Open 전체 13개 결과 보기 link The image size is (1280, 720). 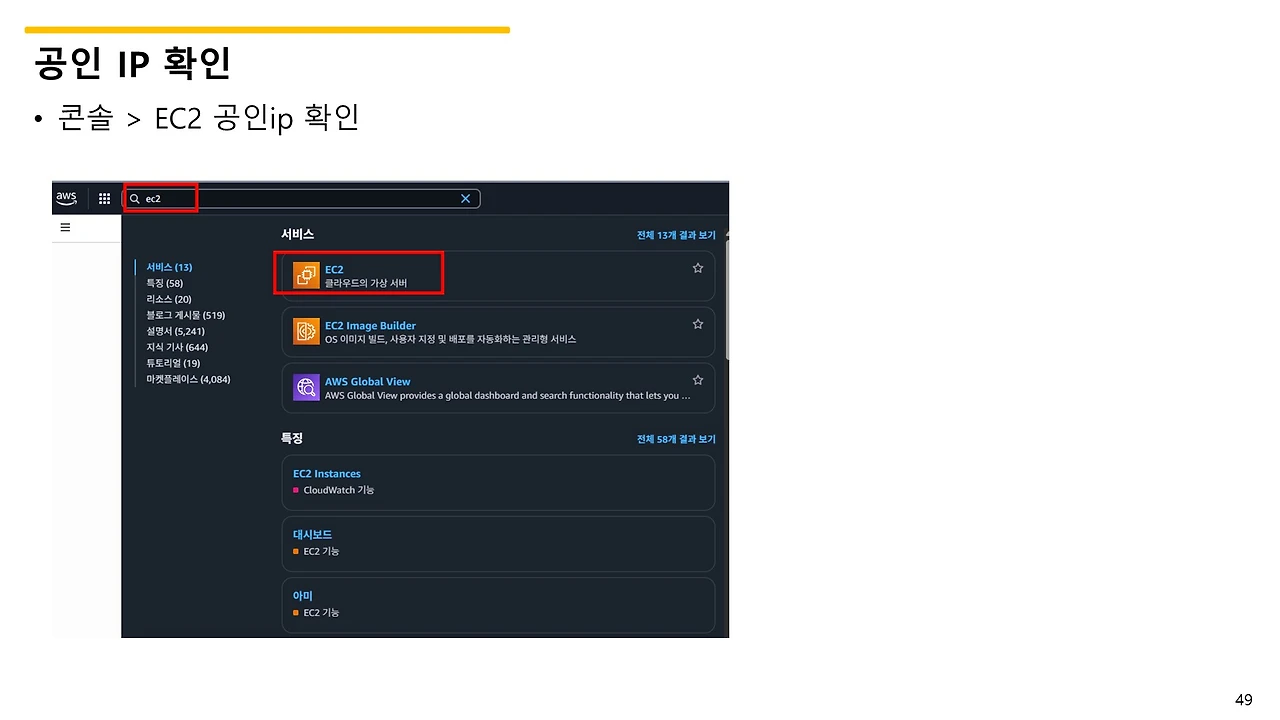676,234
